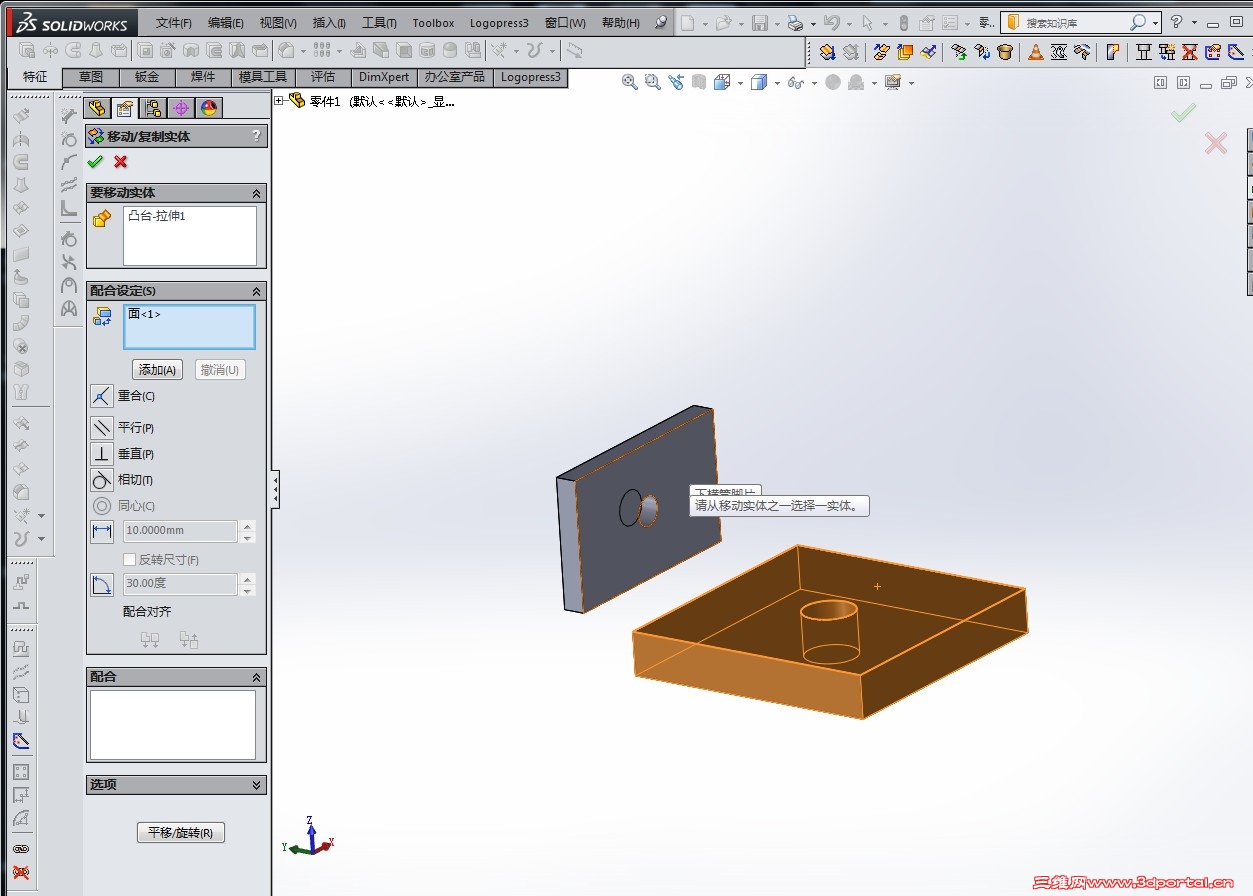The width and height of the screenshot is (1253, 896).
Task: Click the 10.0000mm distance input field
Action: [x=180, y=531]
